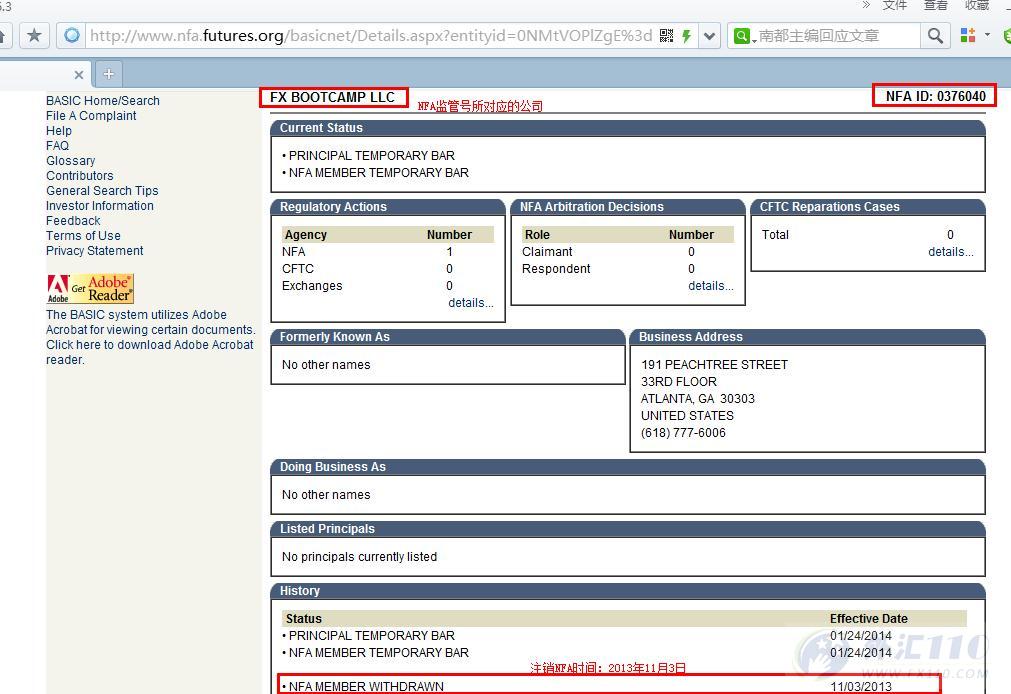Open the address bar history dropdown arrow
Image resolution: width=1011 pixels, height=694 pixels.
[x=709, y=35]
